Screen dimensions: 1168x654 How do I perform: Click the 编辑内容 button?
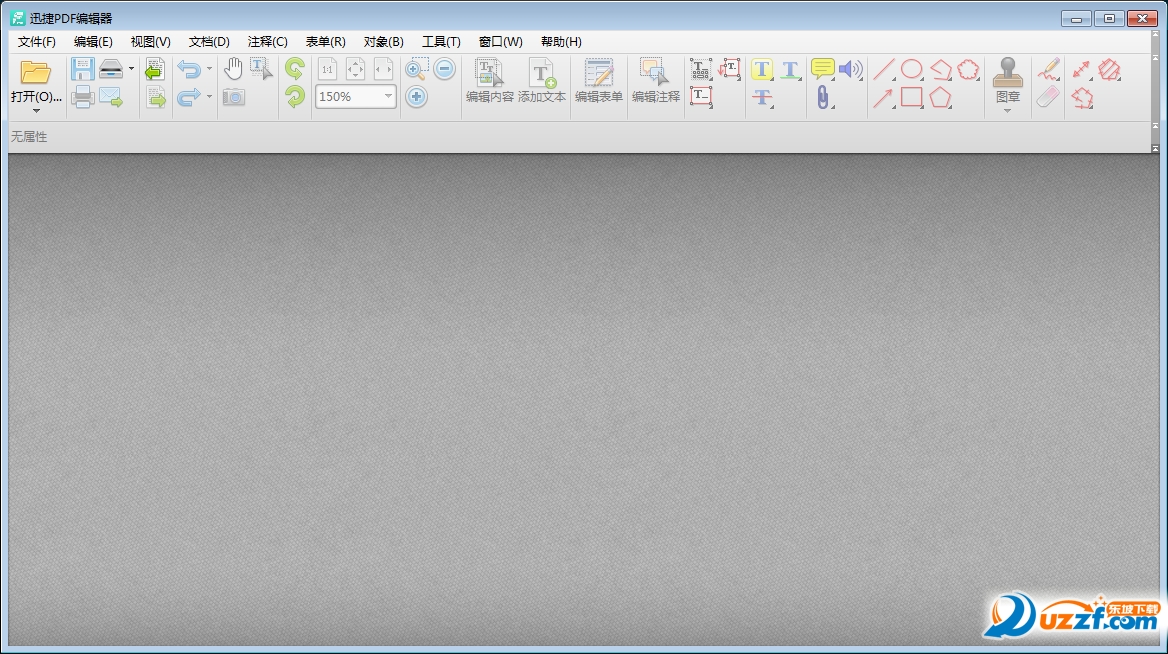pos(489,81)
